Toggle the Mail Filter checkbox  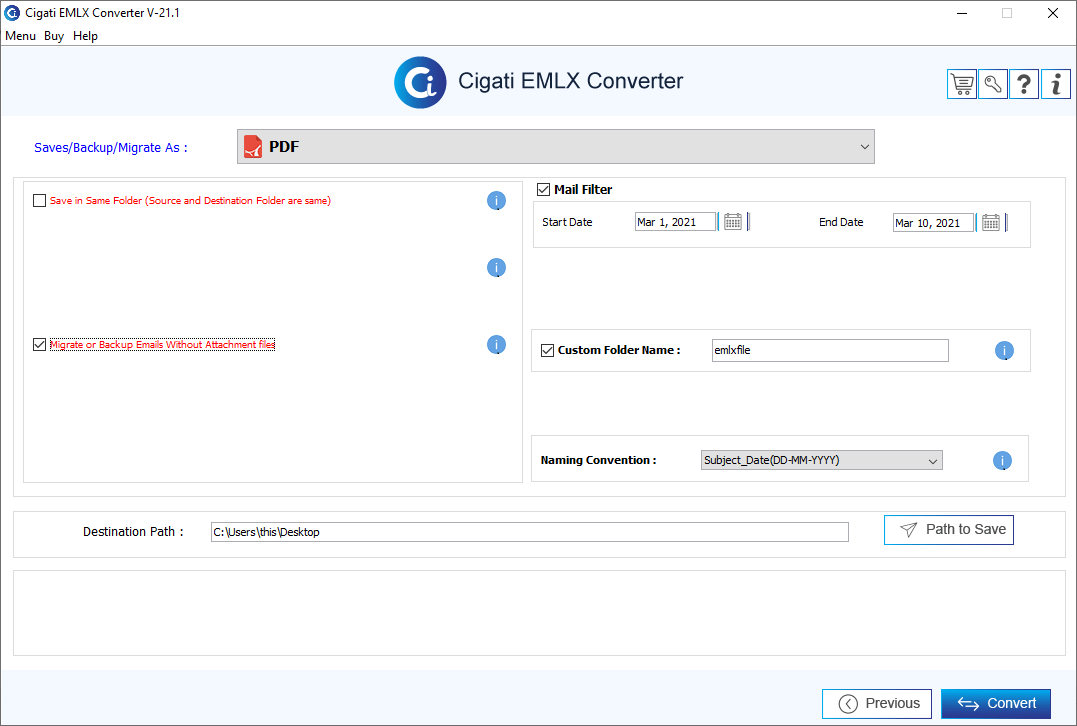pyautogui.click(x=543, y=190)
